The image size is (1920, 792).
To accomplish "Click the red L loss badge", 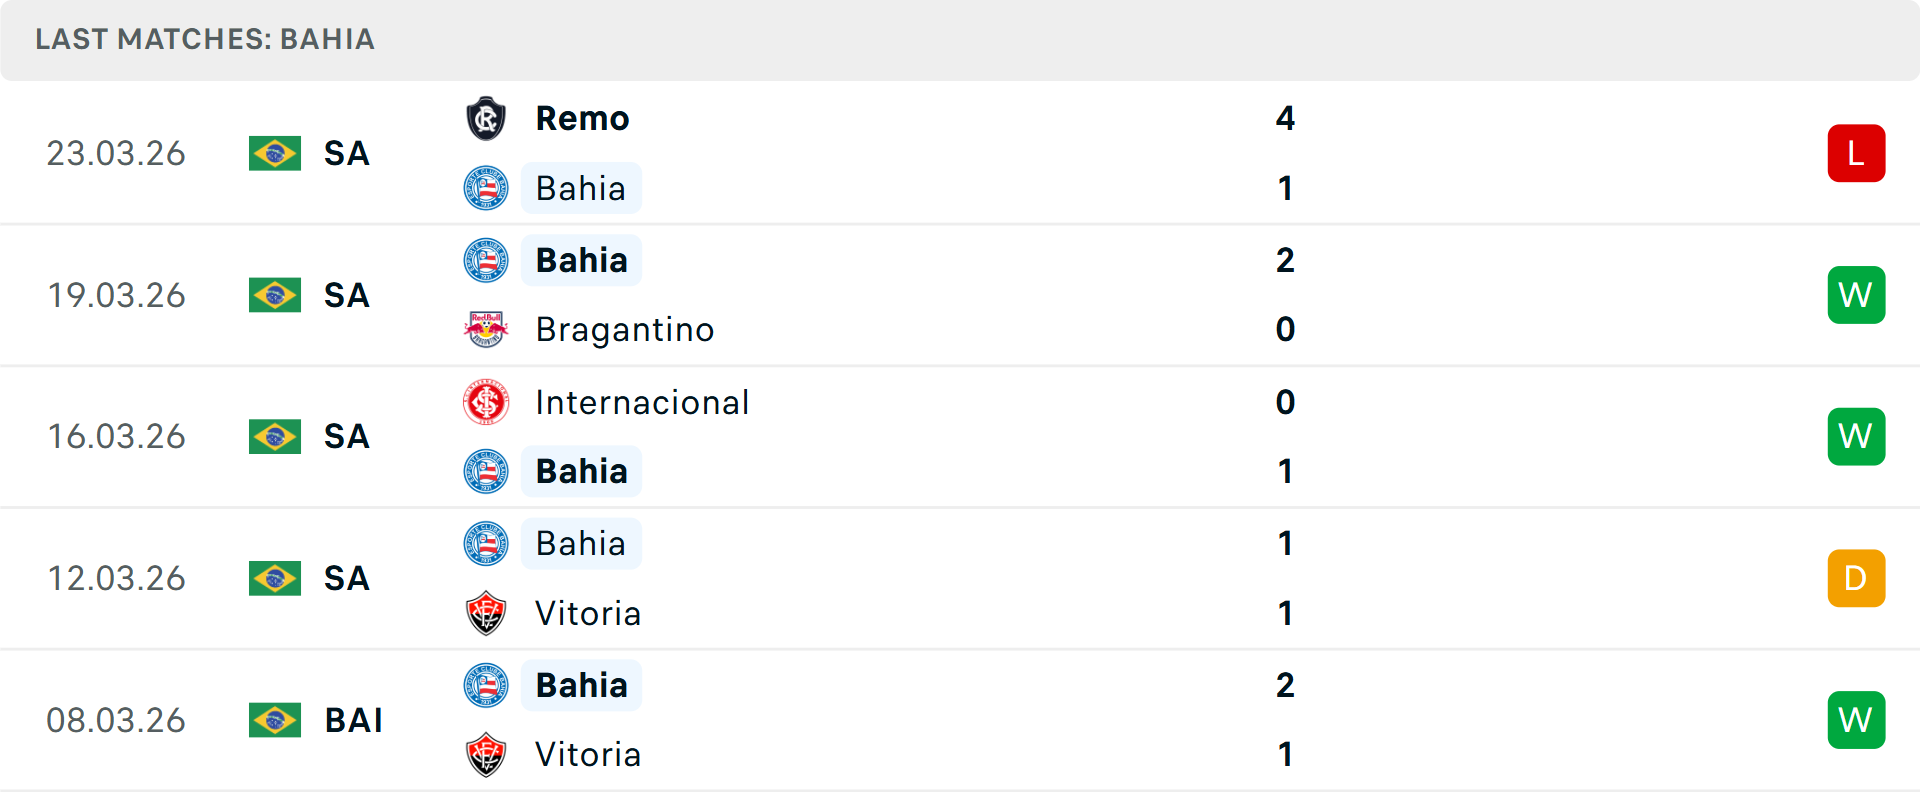I will (1856, 153).
